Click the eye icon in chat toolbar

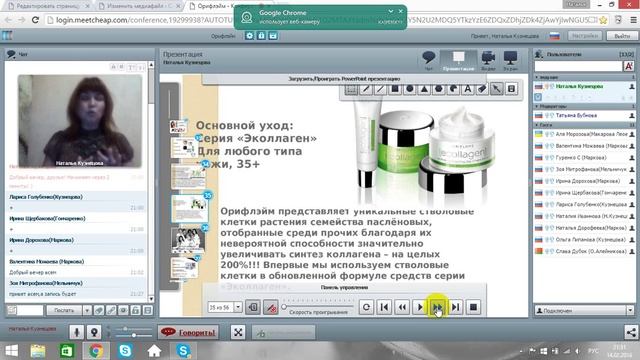123,311
